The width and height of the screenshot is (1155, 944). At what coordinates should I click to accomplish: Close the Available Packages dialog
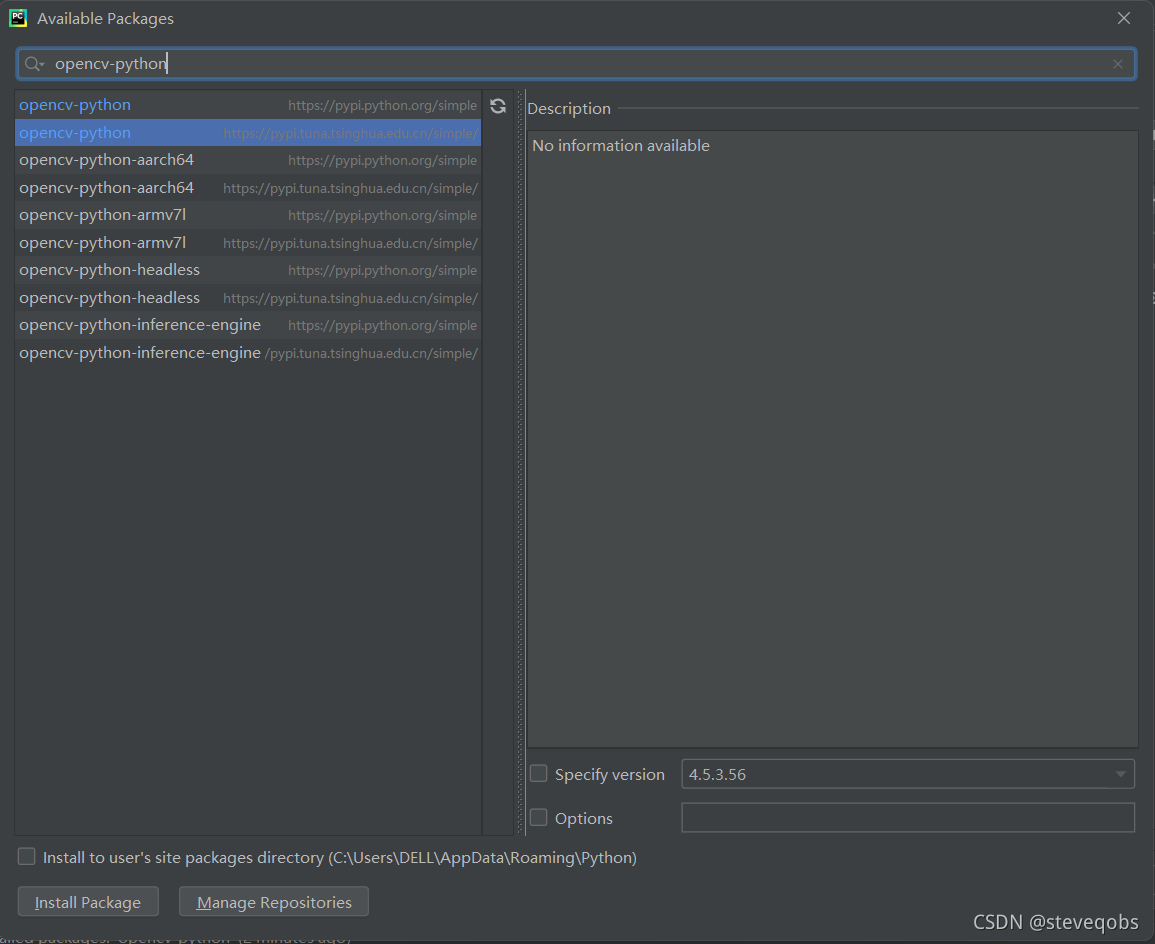[1123, 18]
